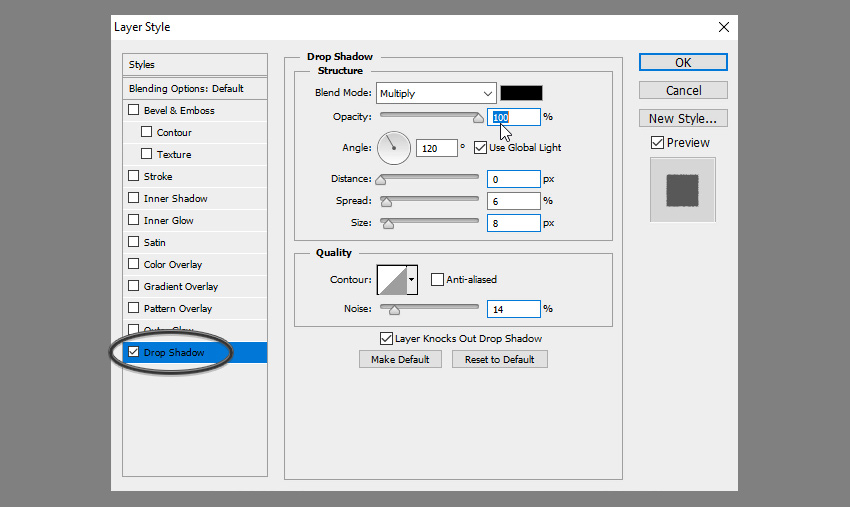The width and height of the screenshot is (850, 507).
Task: Click the Opacity slider handle
Action: point(478,118)
